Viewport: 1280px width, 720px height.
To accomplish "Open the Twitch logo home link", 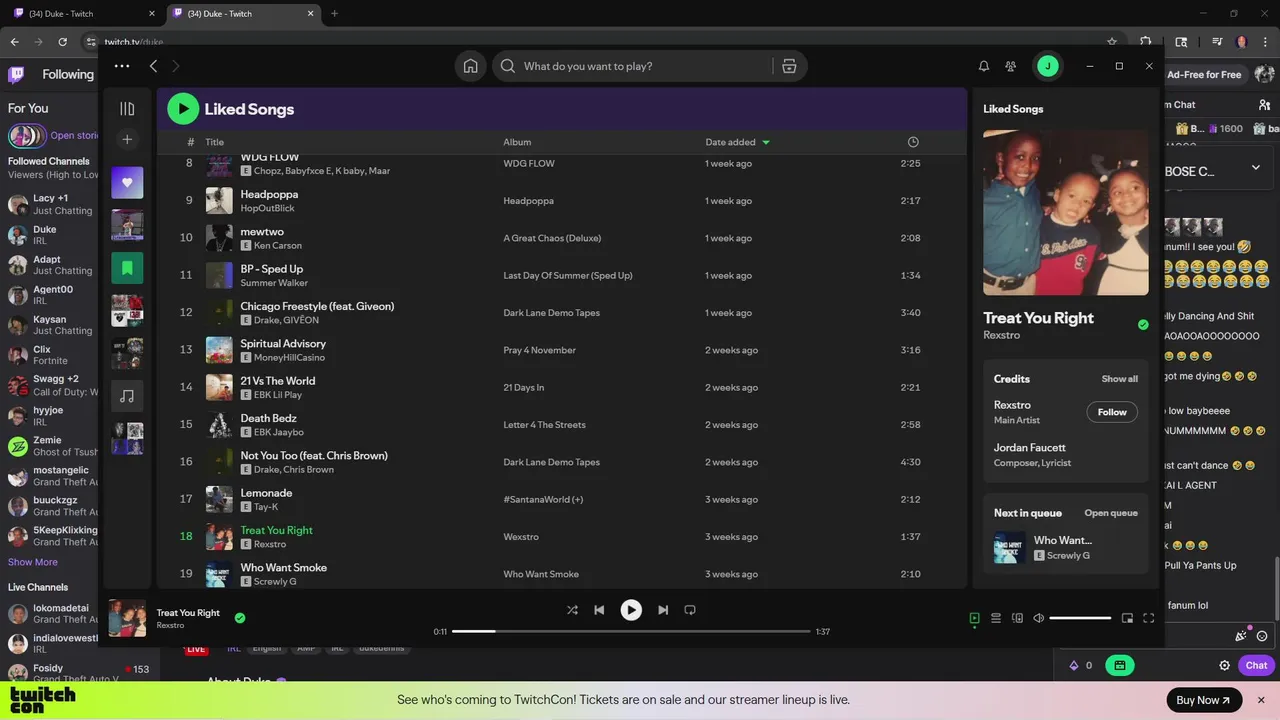I will (x=16, y=74).
